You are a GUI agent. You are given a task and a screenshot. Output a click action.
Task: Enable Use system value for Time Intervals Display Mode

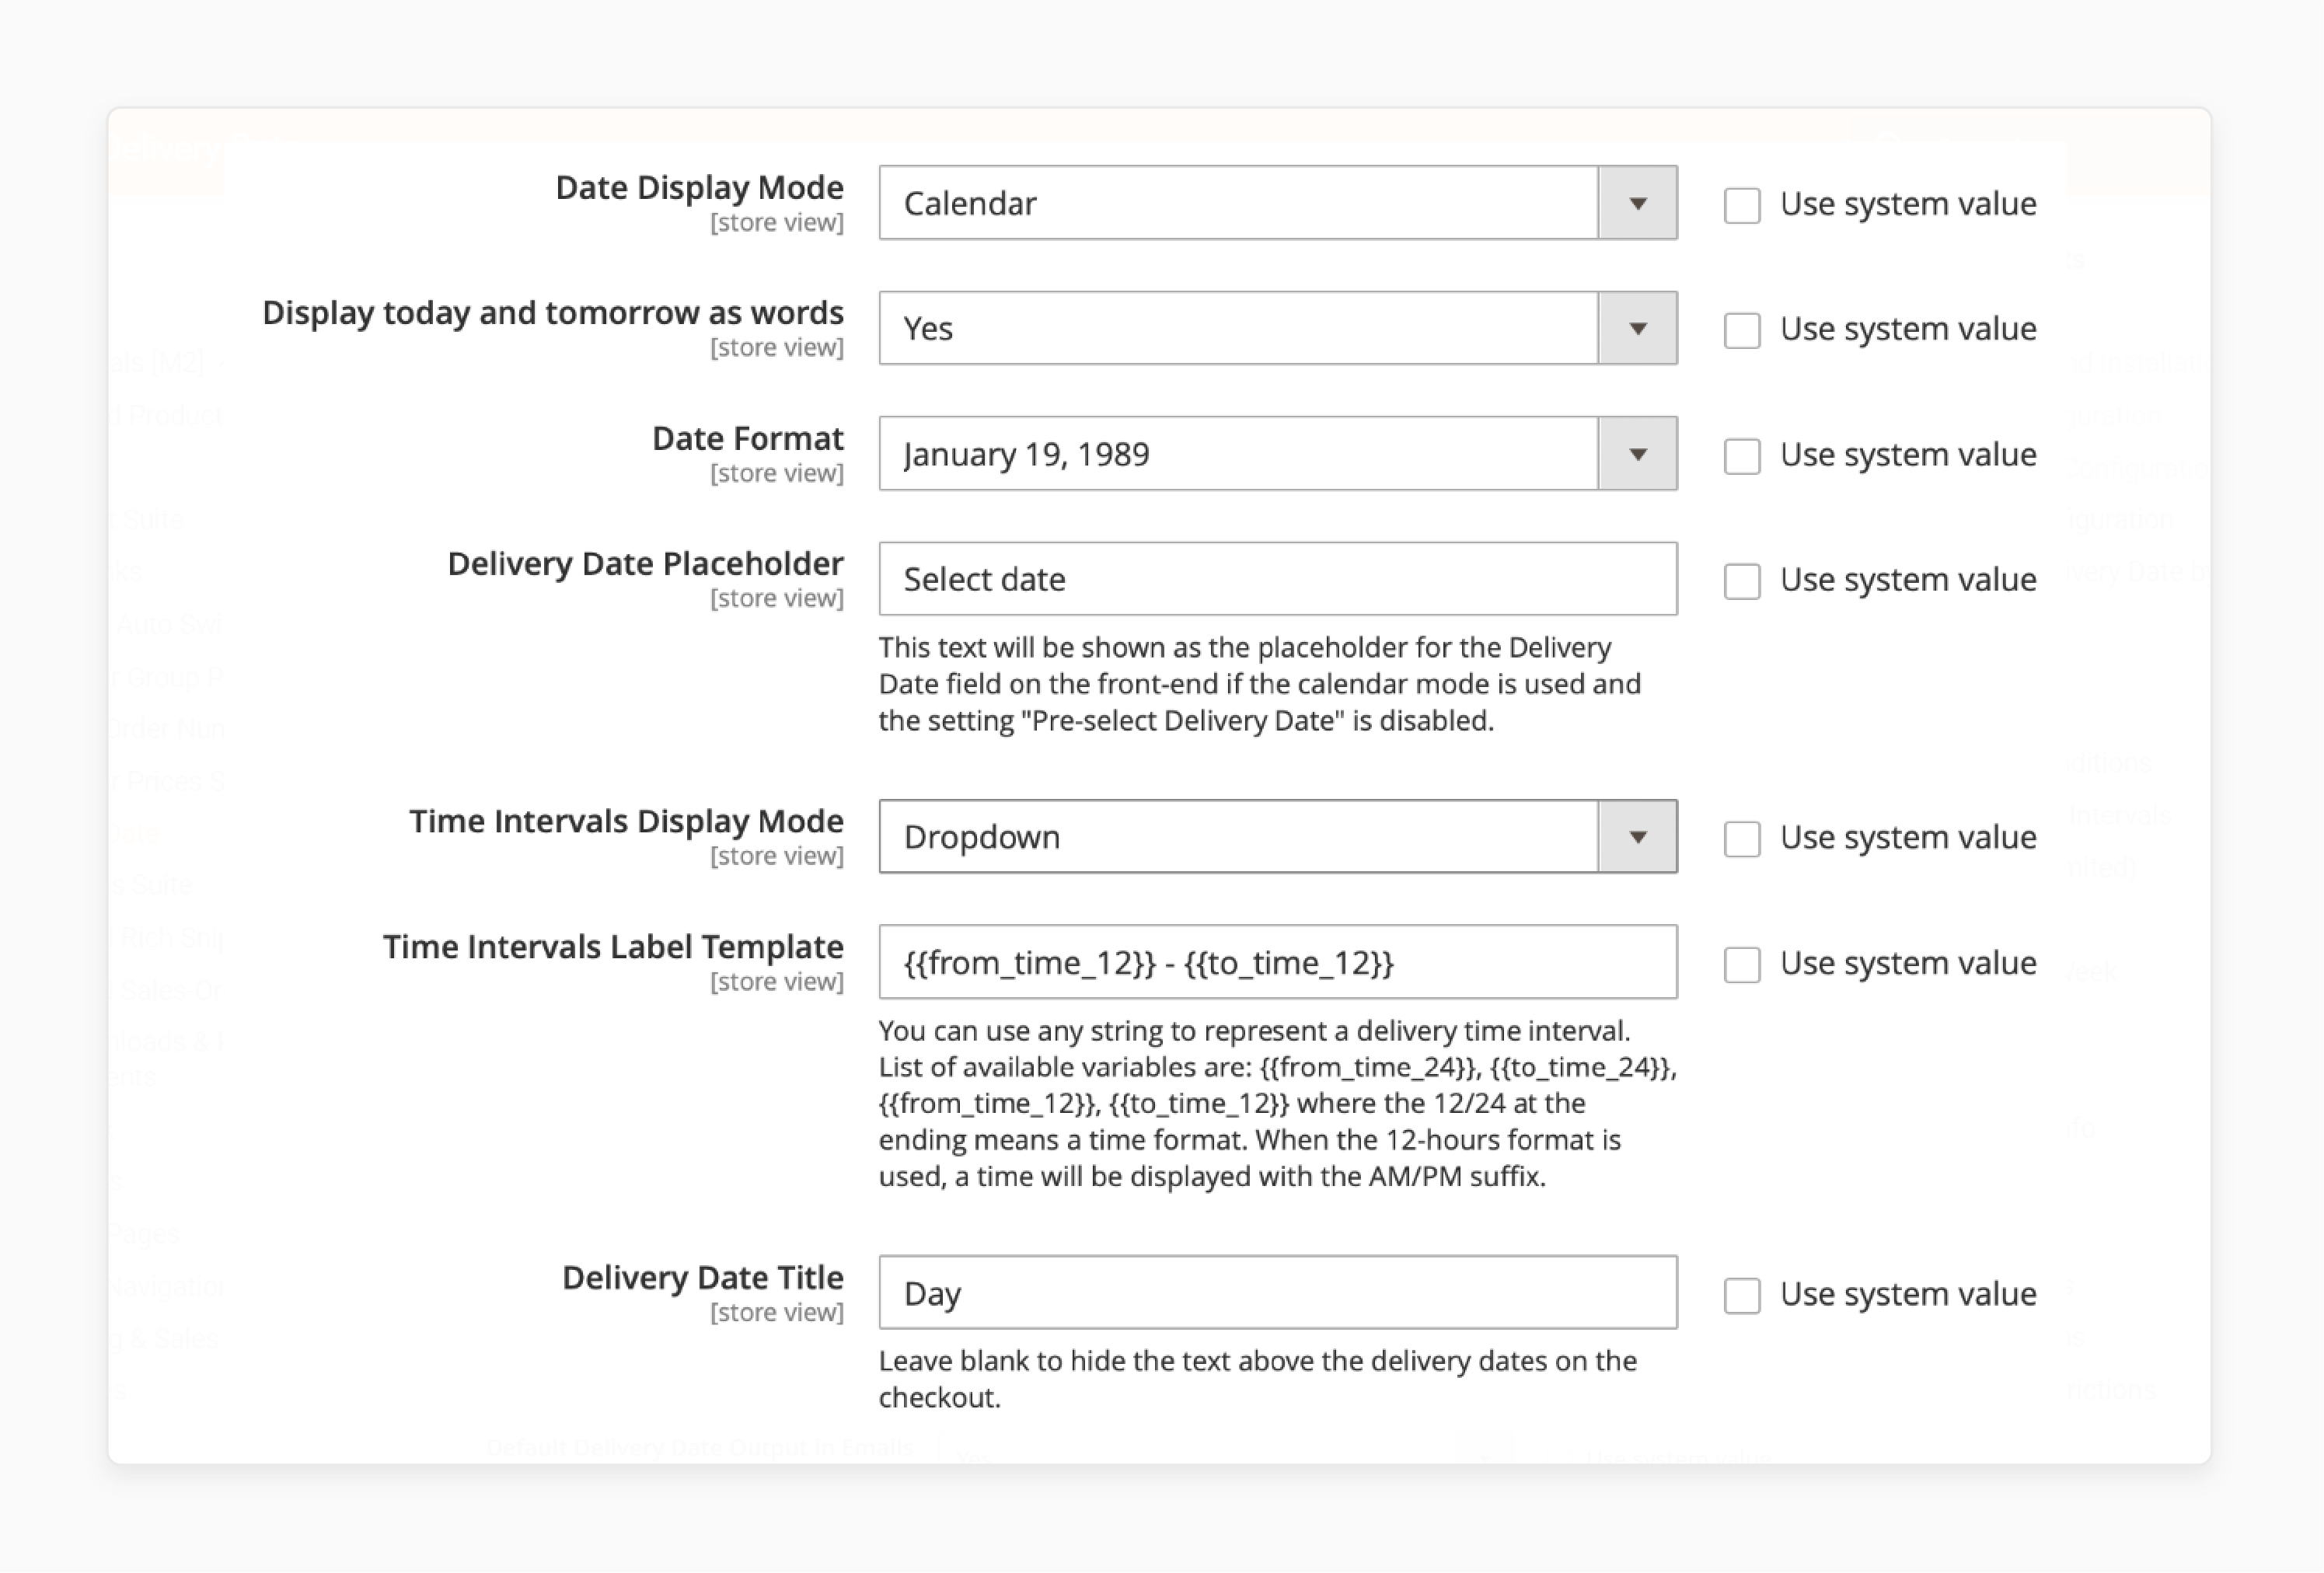coord(1741,839)
